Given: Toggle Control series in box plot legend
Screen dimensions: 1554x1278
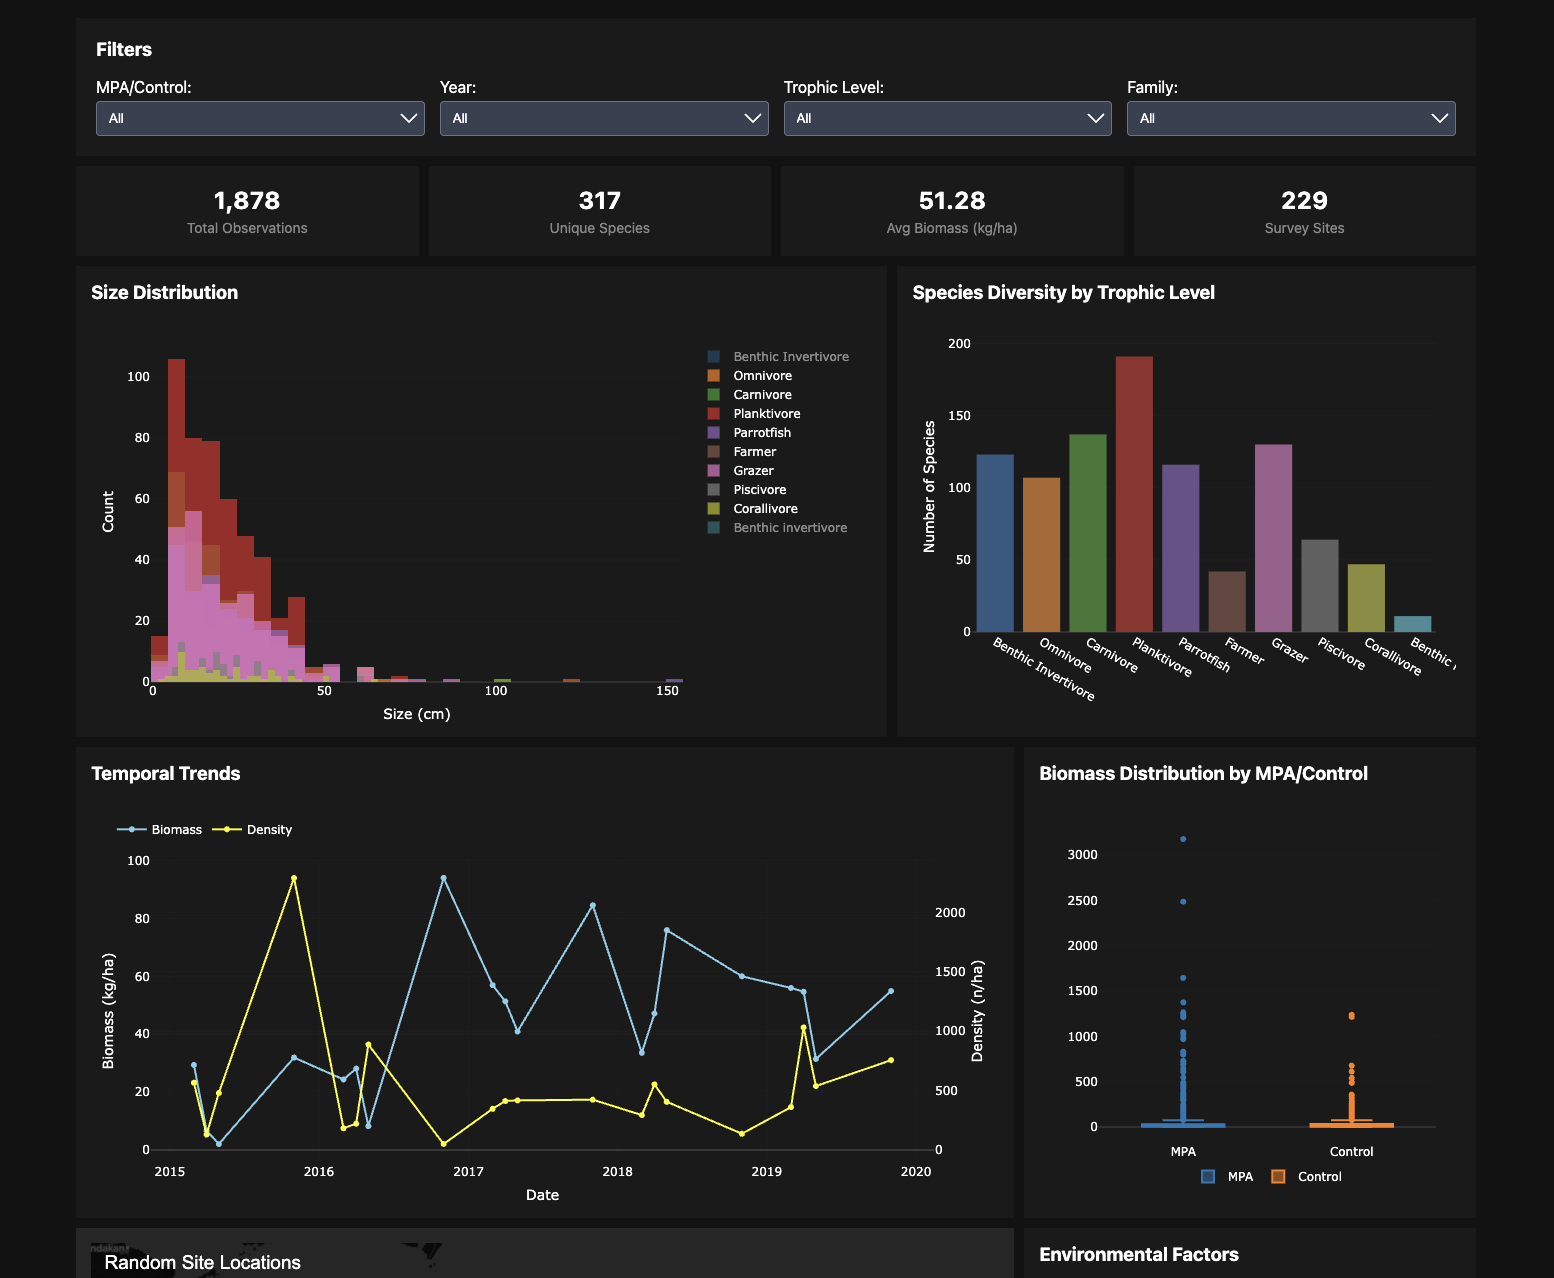Looking at the screenshot, I should point(1306,1177).
